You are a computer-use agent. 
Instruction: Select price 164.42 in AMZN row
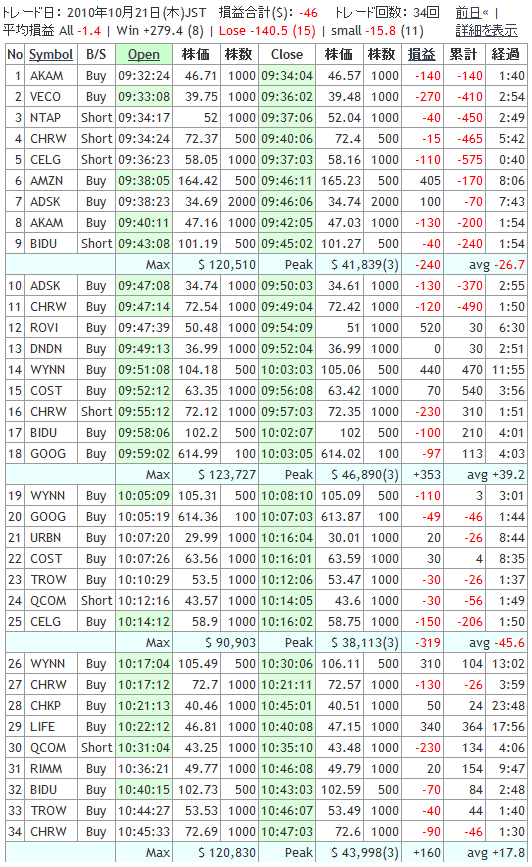coord(198,181)
